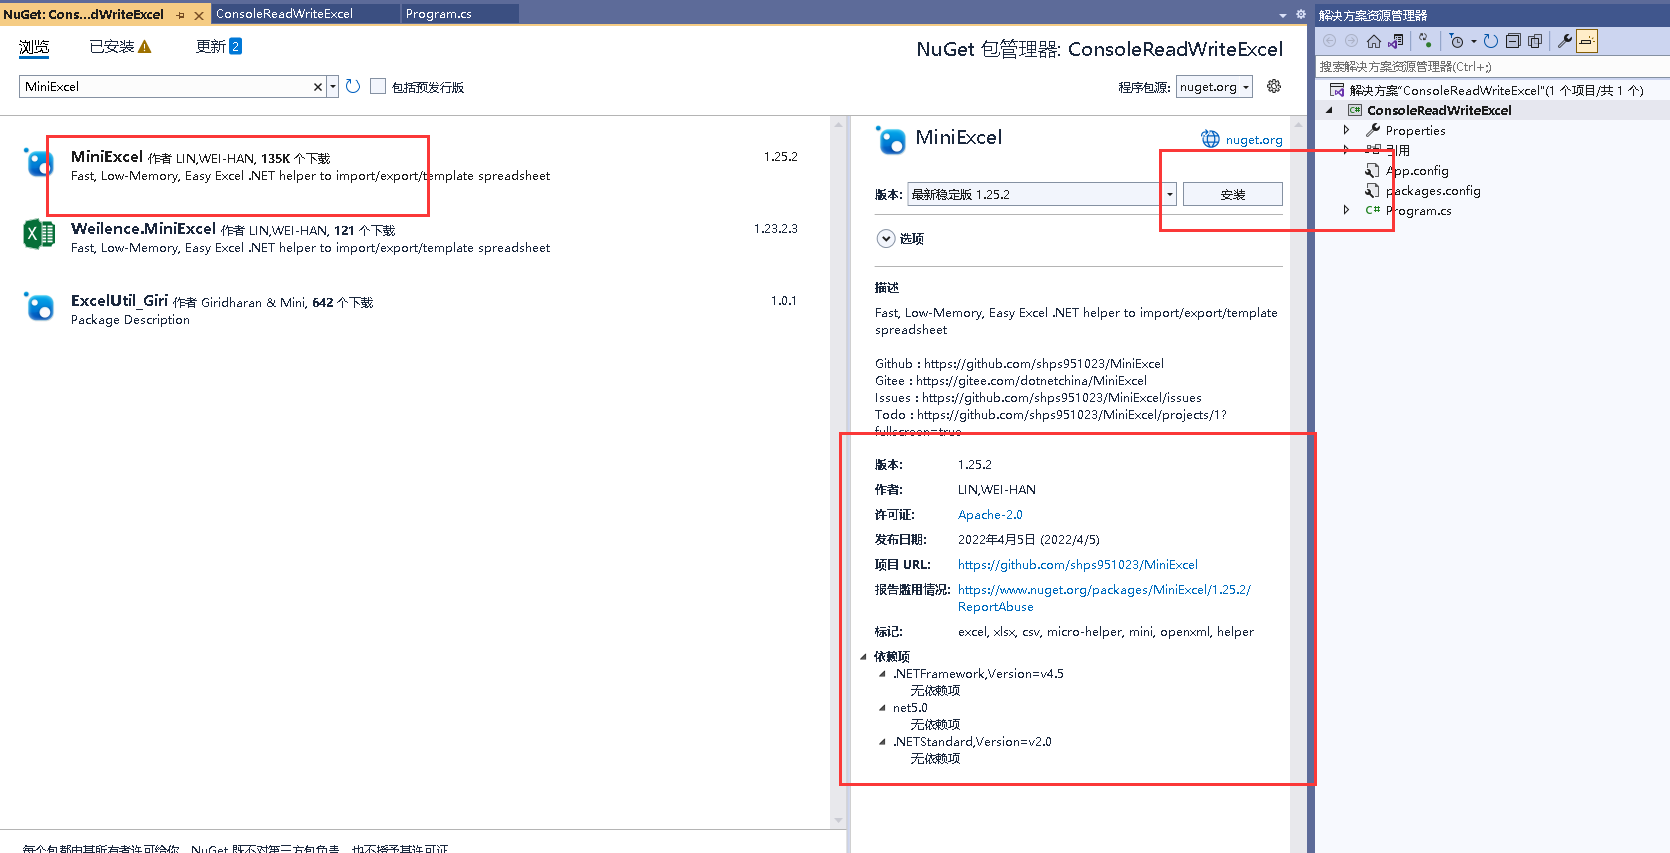Click the show all files icon
Screen dimensions: 1670x853
click(1535, 41)
